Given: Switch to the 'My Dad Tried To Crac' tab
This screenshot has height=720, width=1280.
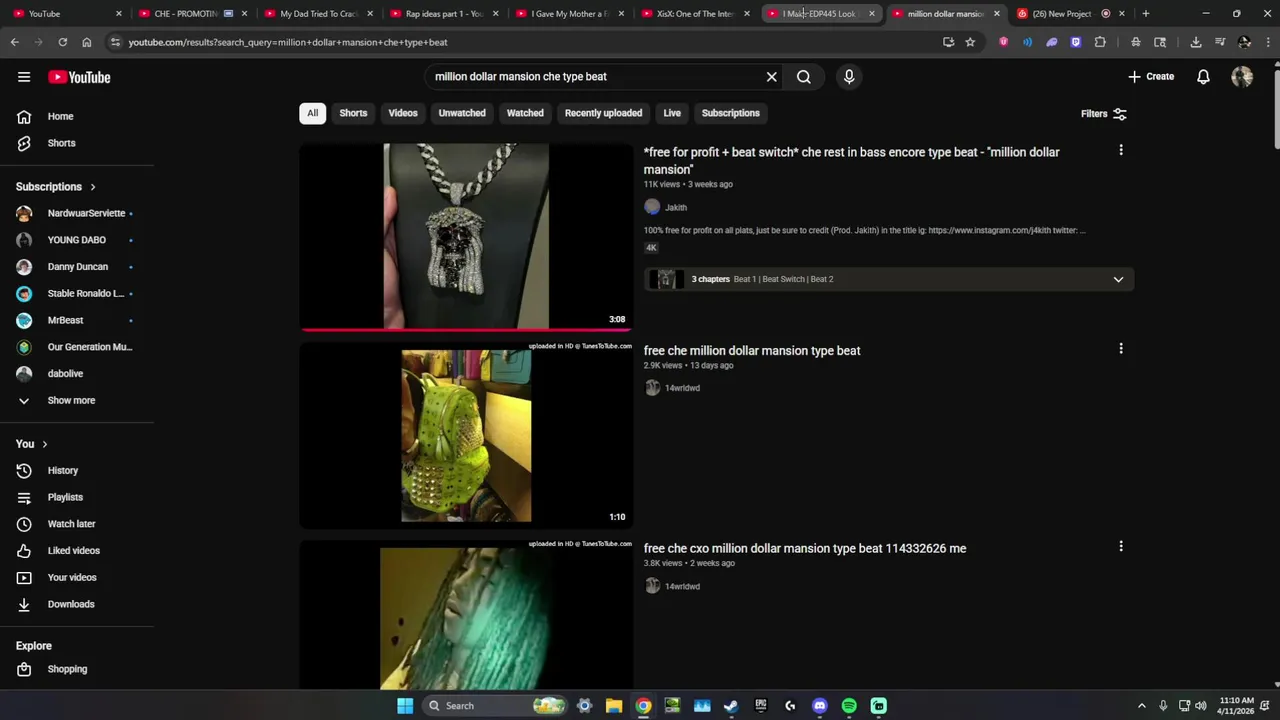Looking at the screenshot, I should [318, 14].
